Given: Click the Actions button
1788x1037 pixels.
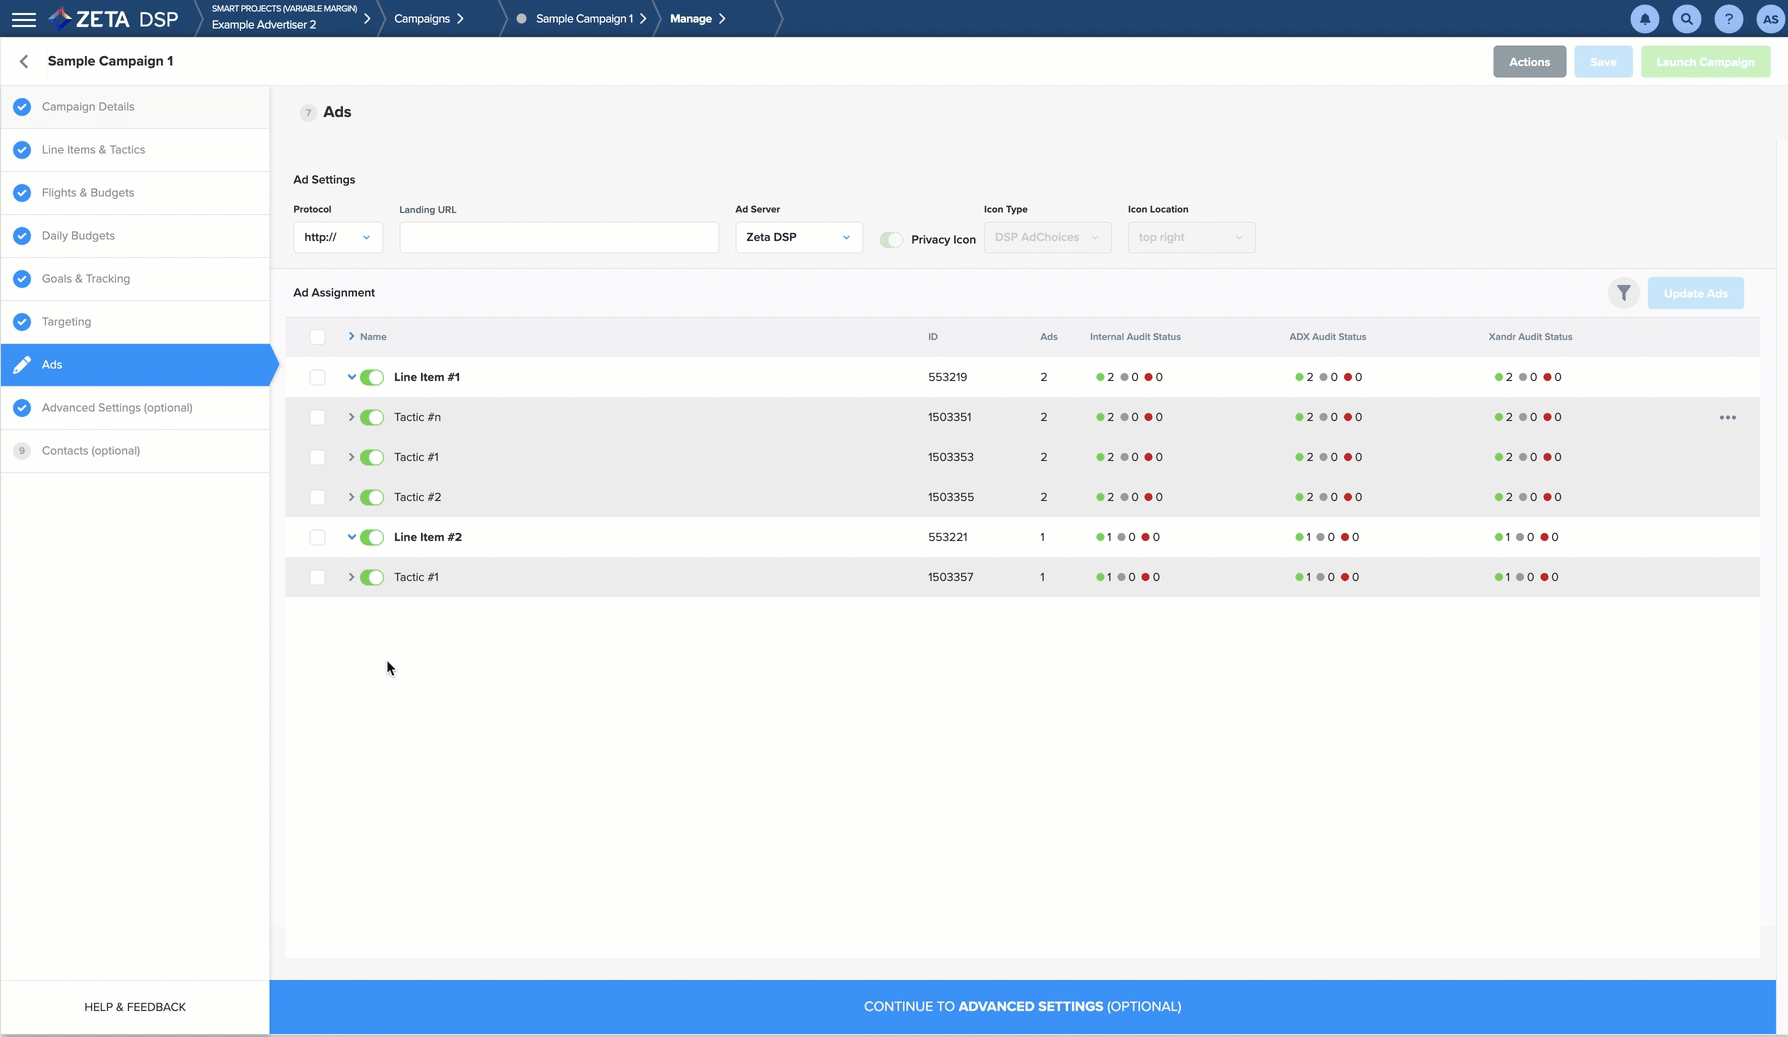Looking at the screenshot, I should [1528, 62].
